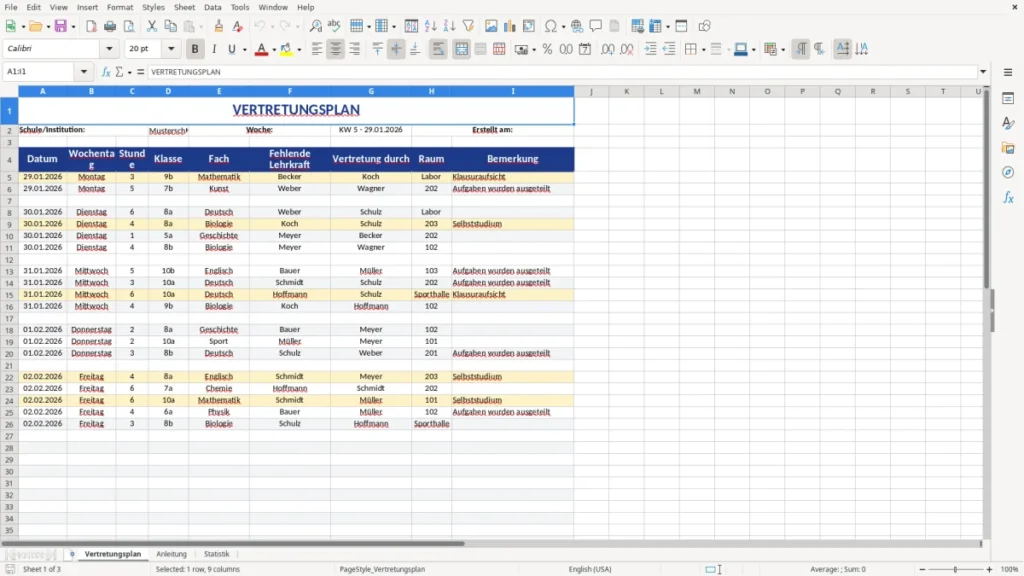Open Draw Functions shapes icon
The image size is (1024, 576).
[704, 26]
